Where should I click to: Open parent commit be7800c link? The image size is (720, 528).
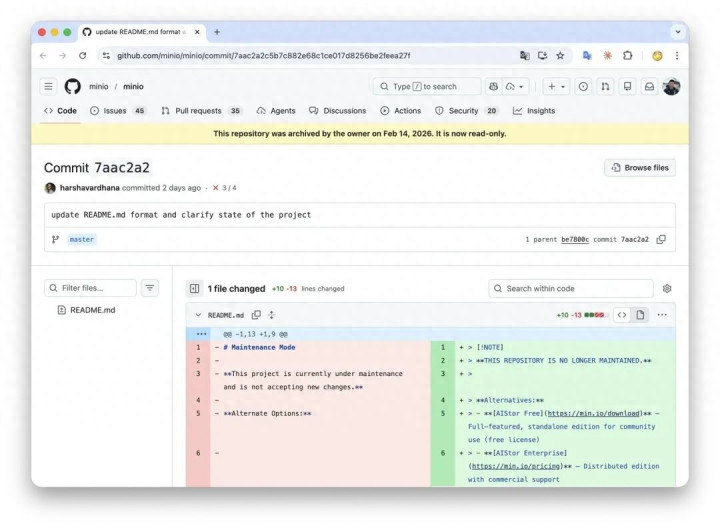(573, 240)
